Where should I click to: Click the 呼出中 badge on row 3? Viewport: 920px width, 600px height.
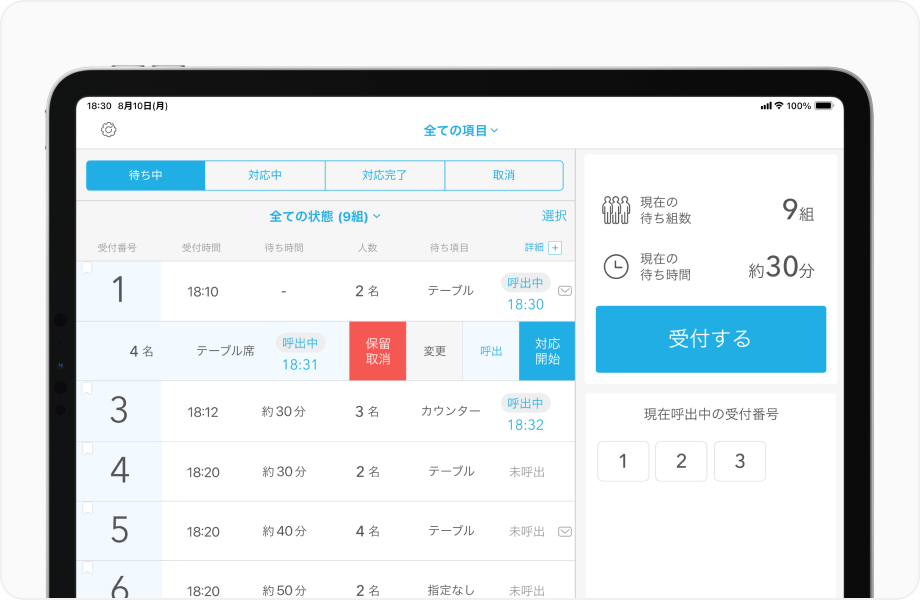526,402
